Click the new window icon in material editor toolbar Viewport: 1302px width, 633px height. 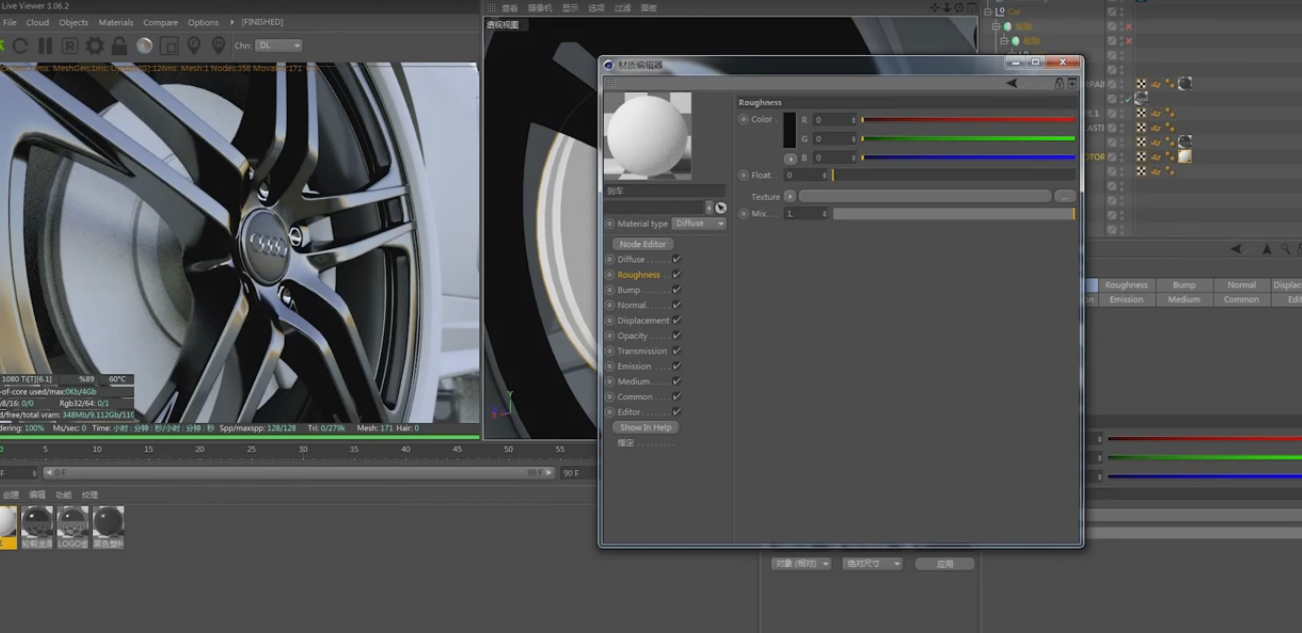[1072, 83]
